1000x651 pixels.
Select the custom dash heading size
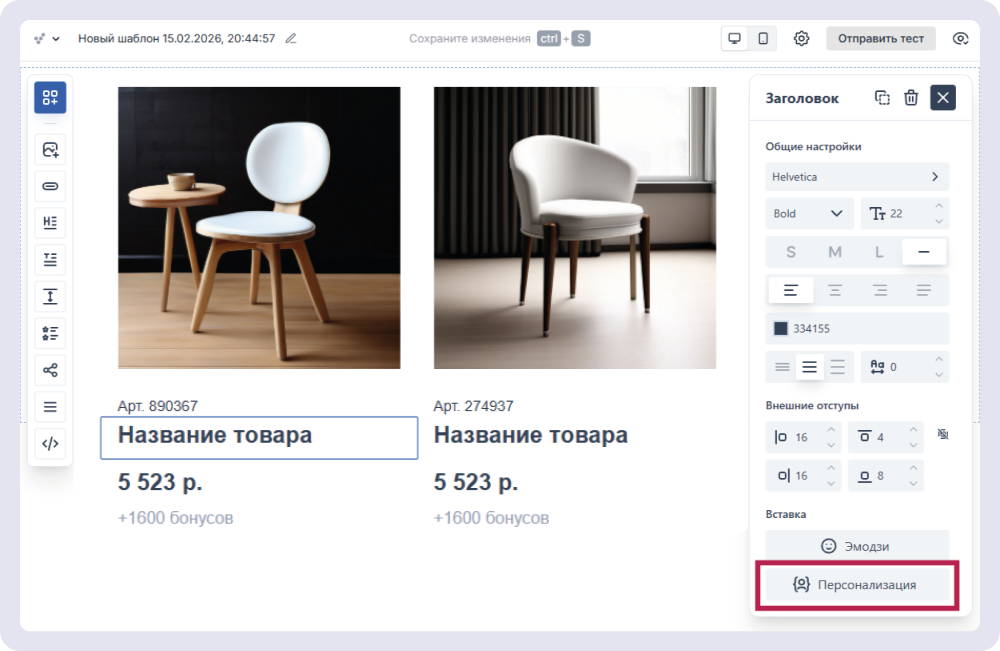tap(923, 252)
